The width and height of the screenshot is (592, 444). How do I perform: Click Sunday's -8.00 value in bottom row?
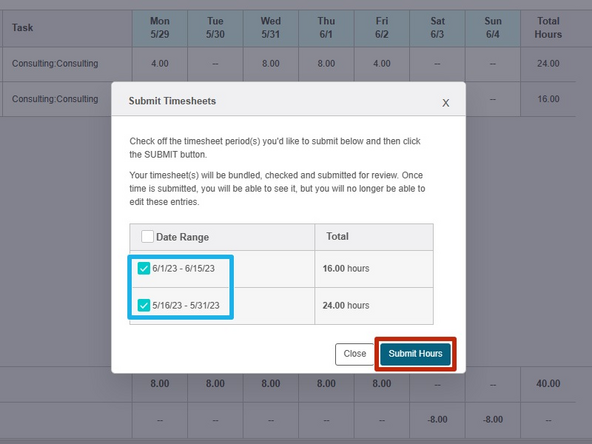tap(493, 420)
